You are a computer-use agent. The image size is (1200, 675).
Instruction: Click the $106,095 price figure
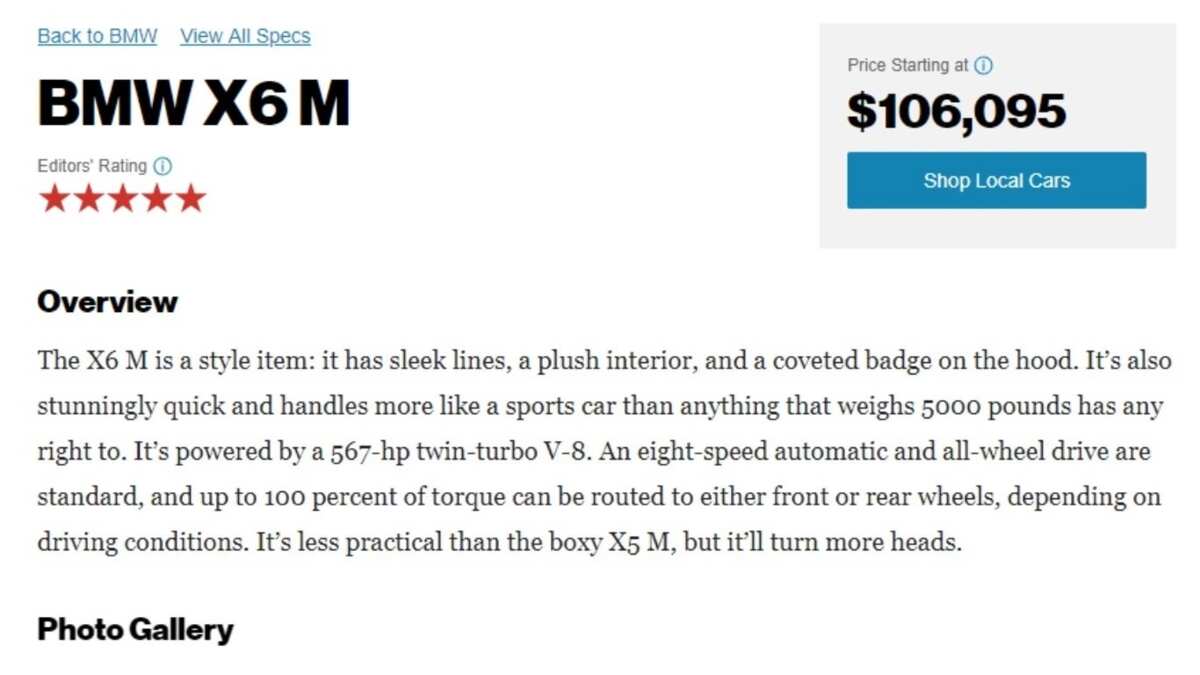pos(956,111)
